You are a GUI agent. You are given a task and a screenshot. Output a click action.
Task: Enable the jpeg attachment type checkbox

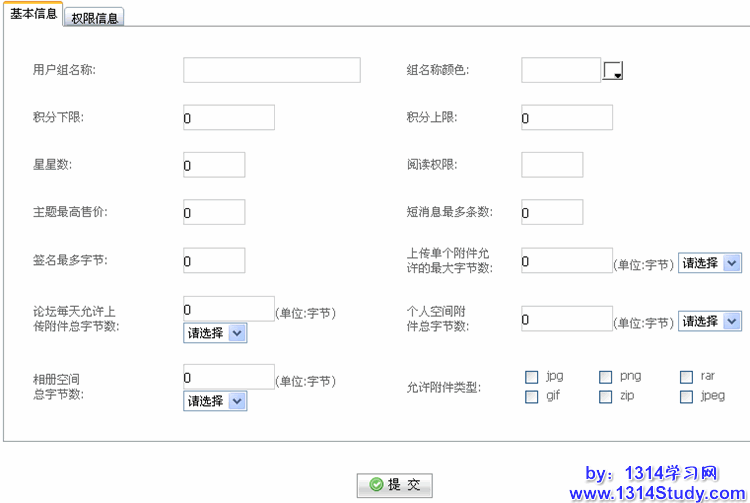[687, 397]
